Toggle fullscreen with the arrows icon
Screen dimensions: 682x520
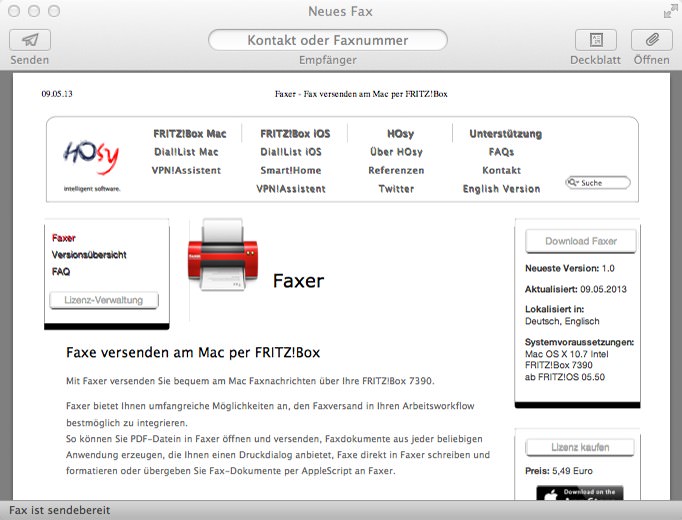coord(670,11)
